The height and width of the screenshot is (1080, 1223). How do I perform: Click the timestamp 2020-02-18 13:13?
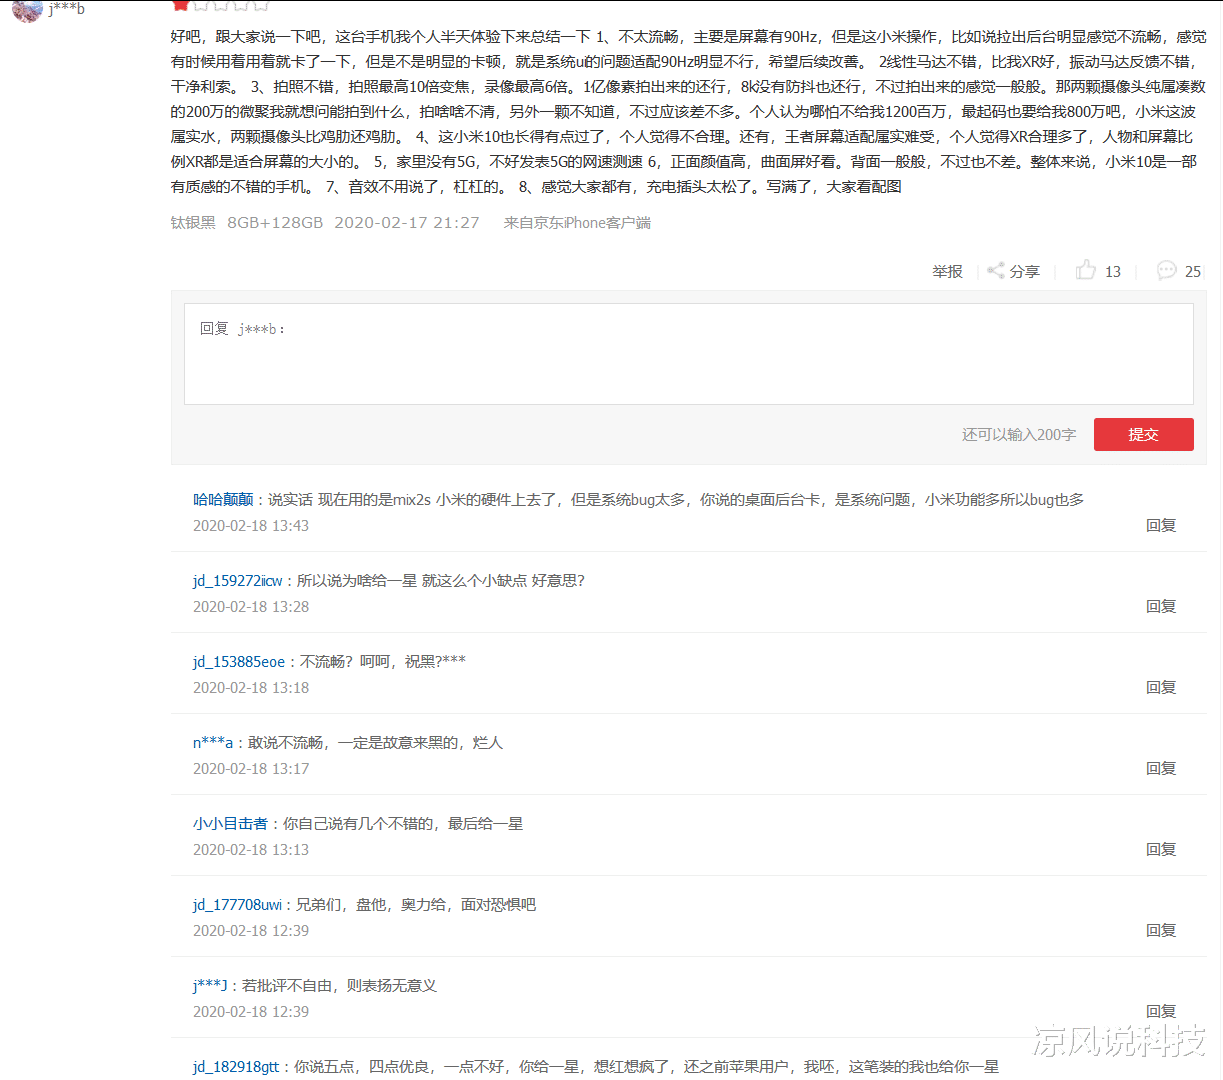coord(251,849)
